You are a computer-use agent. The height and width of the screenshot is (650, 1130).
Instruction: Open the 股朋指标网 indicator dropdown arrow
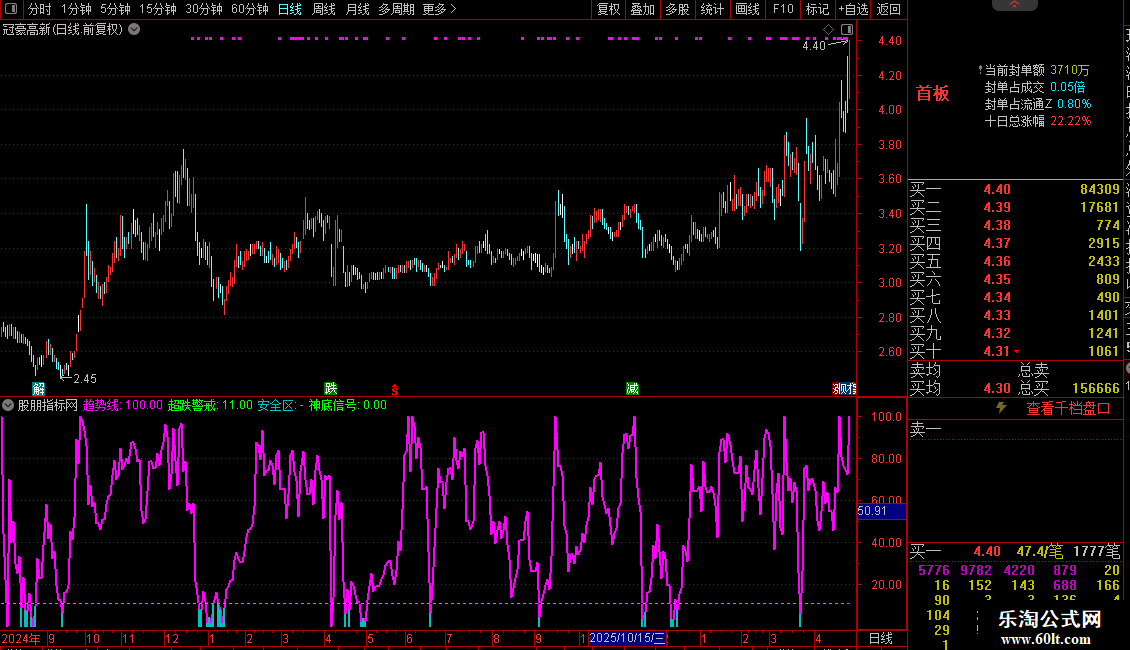8,405
